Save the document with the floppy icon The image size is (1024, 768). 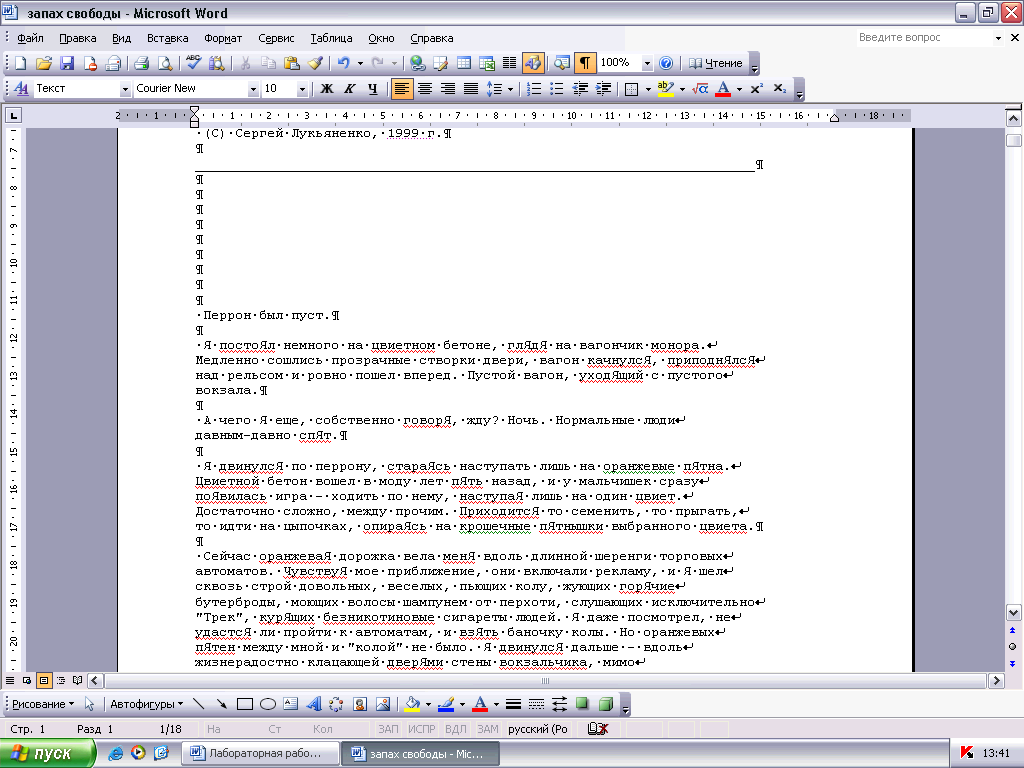click(x=67, y=63)
